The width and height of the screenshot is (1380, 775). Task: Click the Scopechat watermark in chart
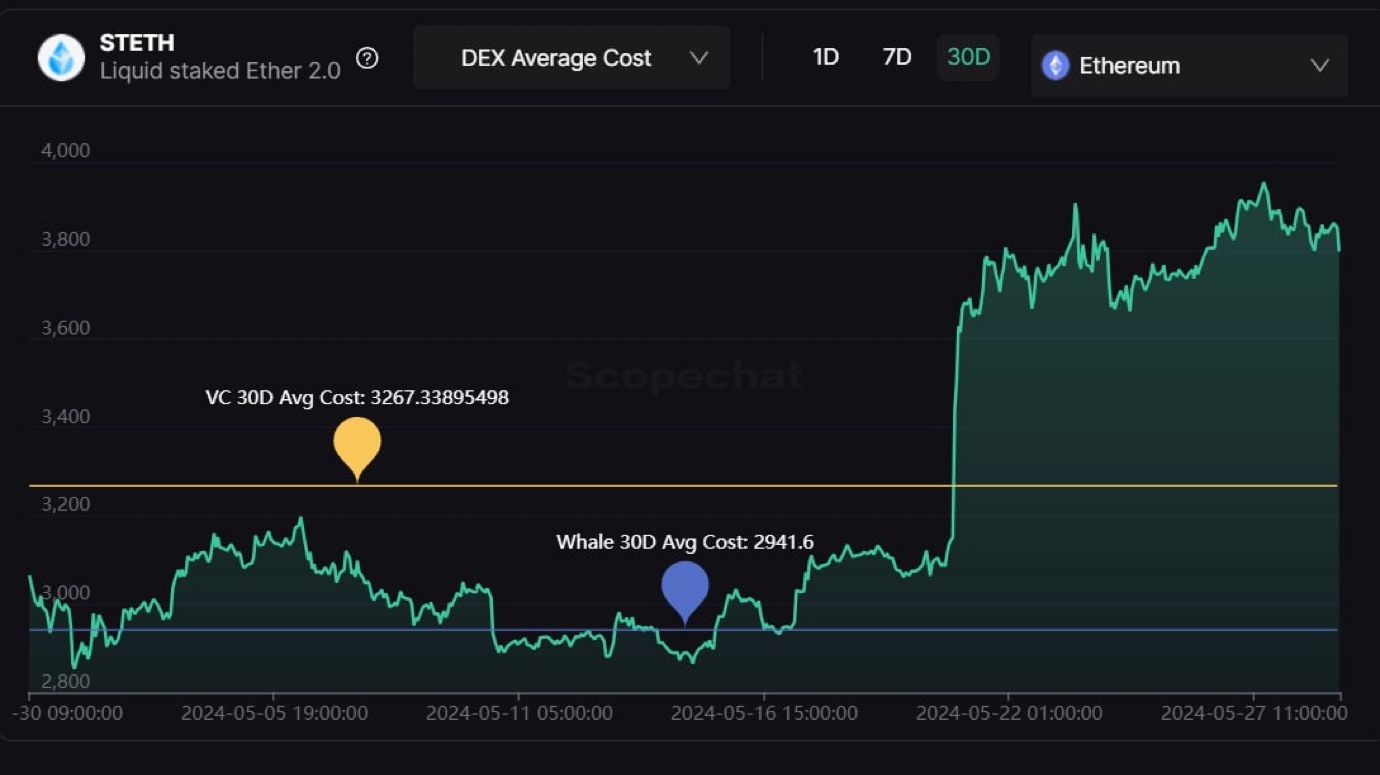(x=684, y=376)
